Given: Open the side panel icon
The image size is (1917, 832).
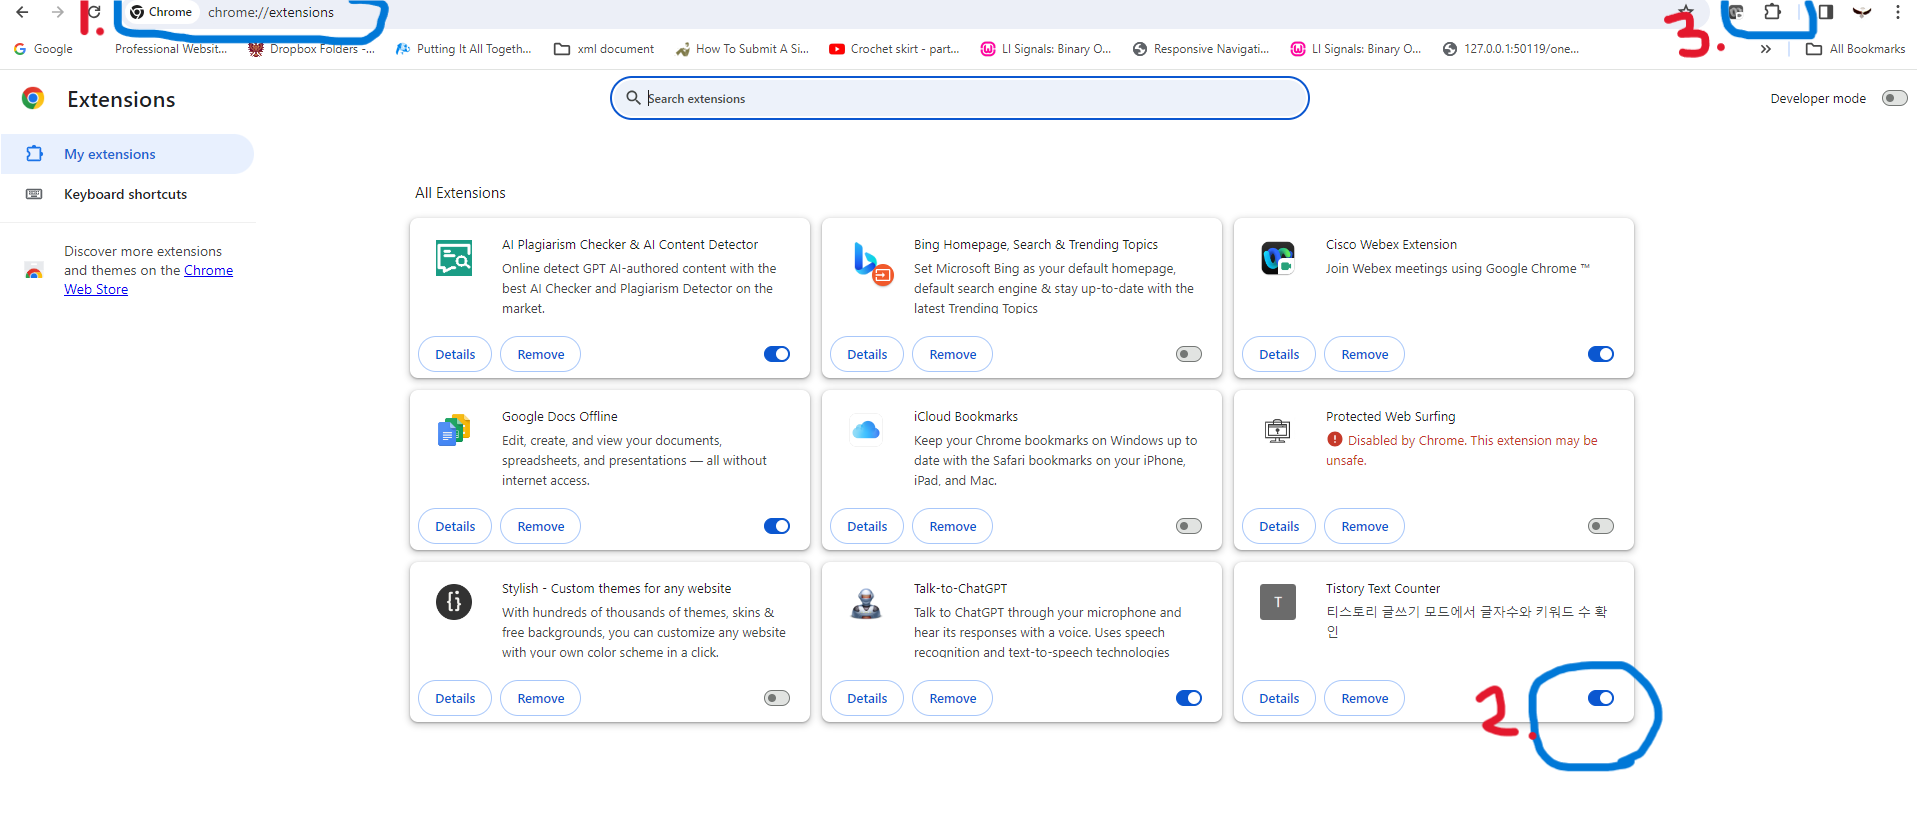Looking at the screenshot, I should (x=1825, y=12).
